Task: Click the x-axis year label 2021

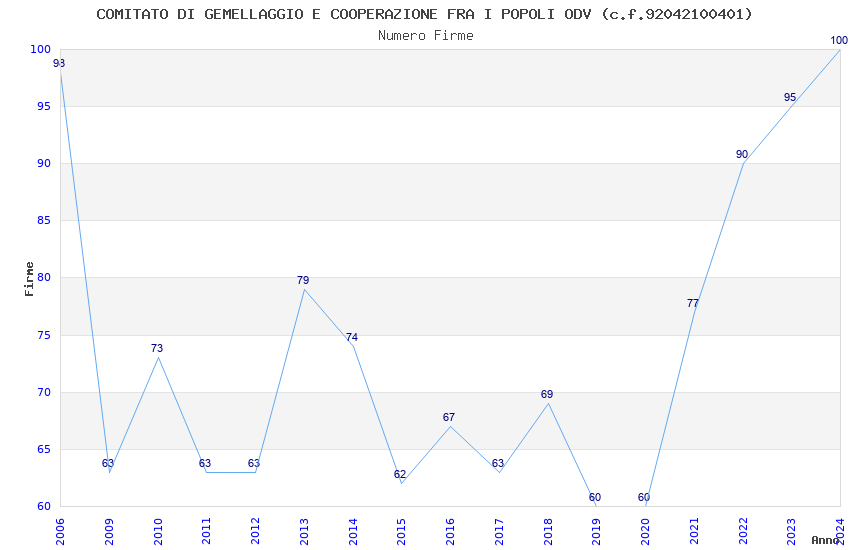Action: pyautogui.click(x=694, y=531)
